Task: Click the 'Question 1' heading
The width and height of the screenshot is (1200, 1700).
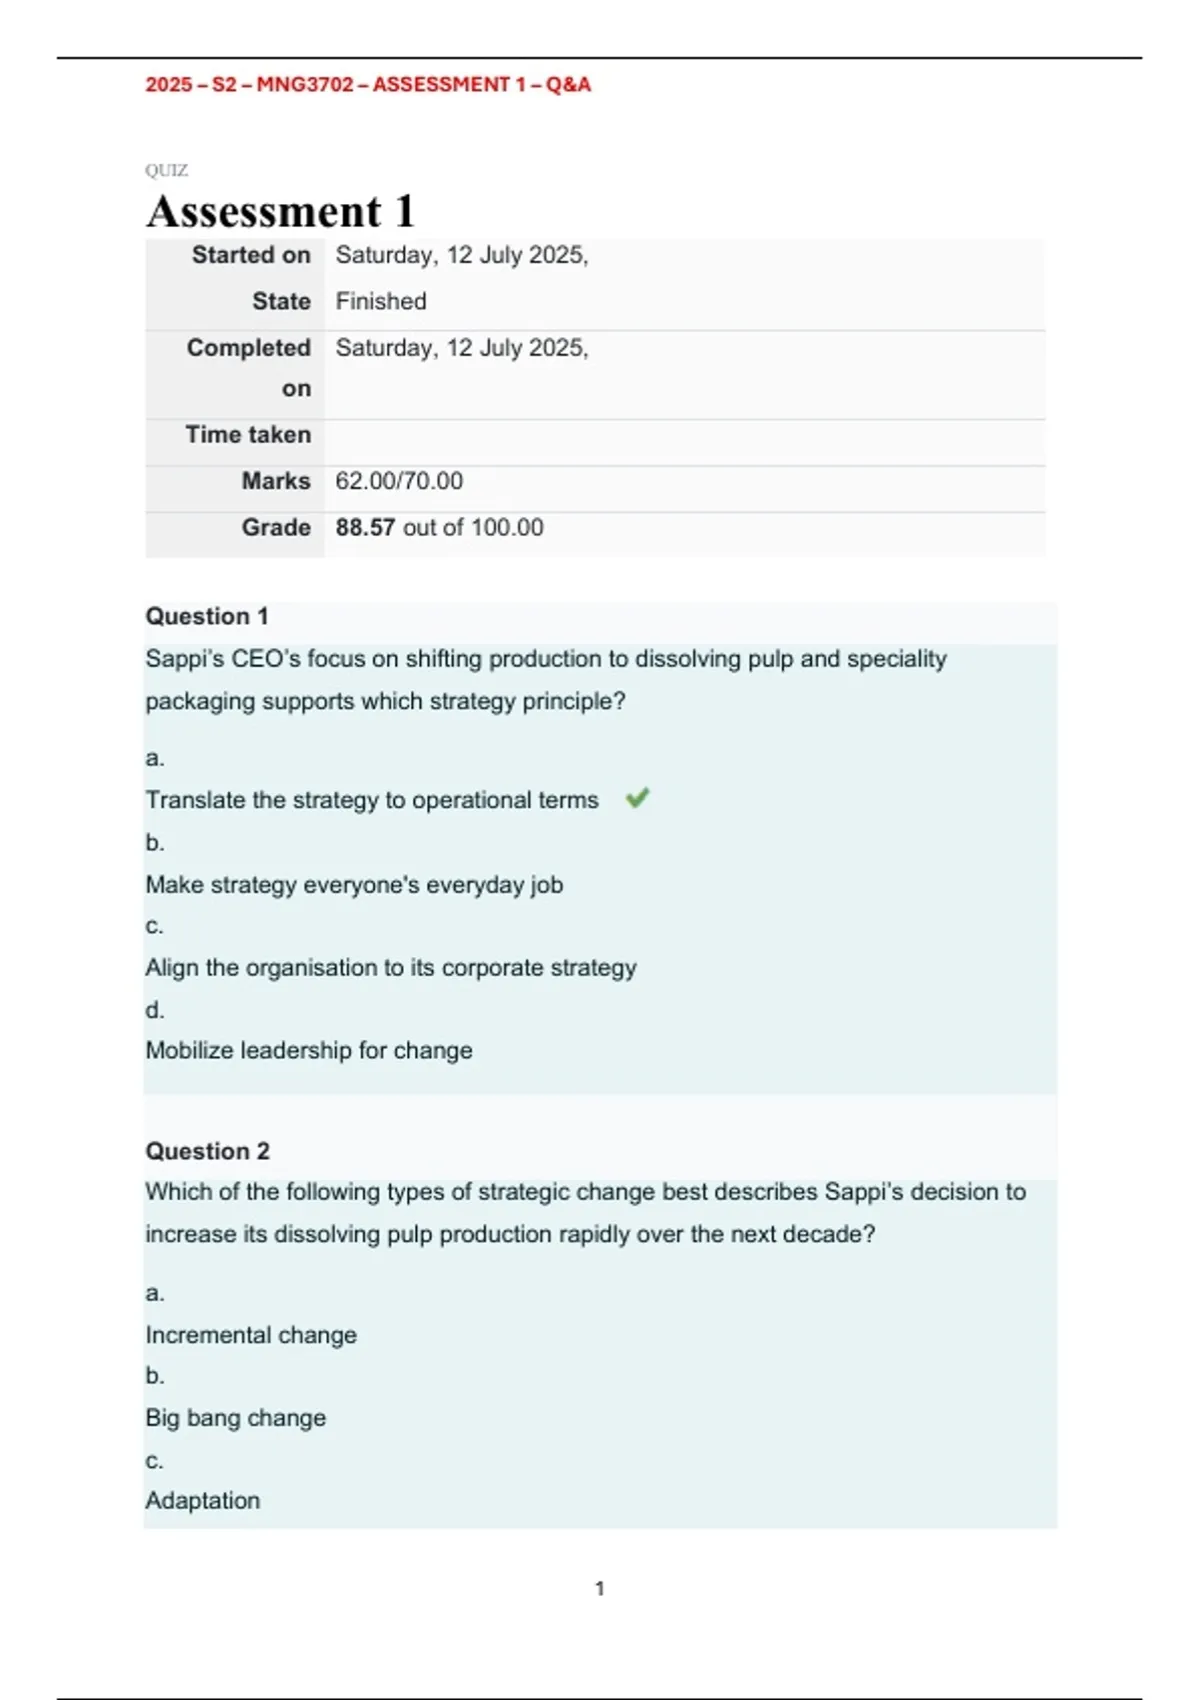Action: pos(207,616)
